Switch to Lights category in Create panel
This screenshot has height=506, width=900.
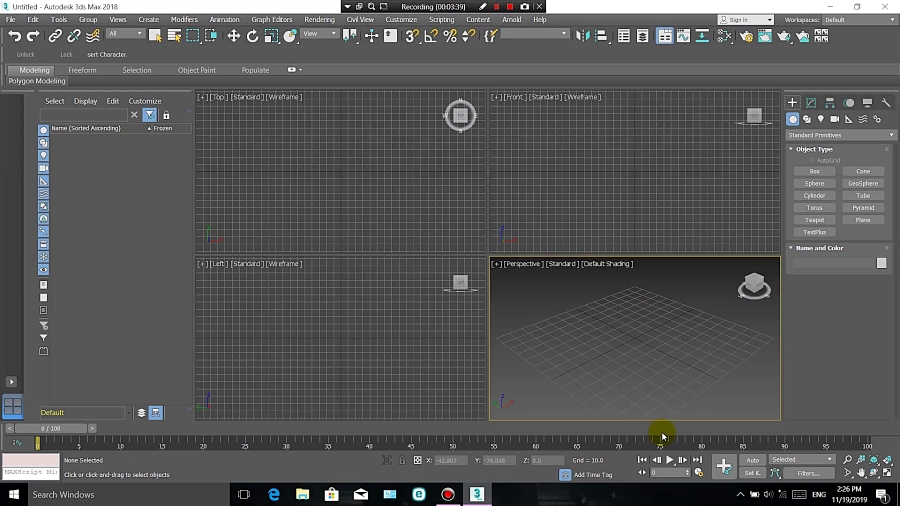click(821, 119)
